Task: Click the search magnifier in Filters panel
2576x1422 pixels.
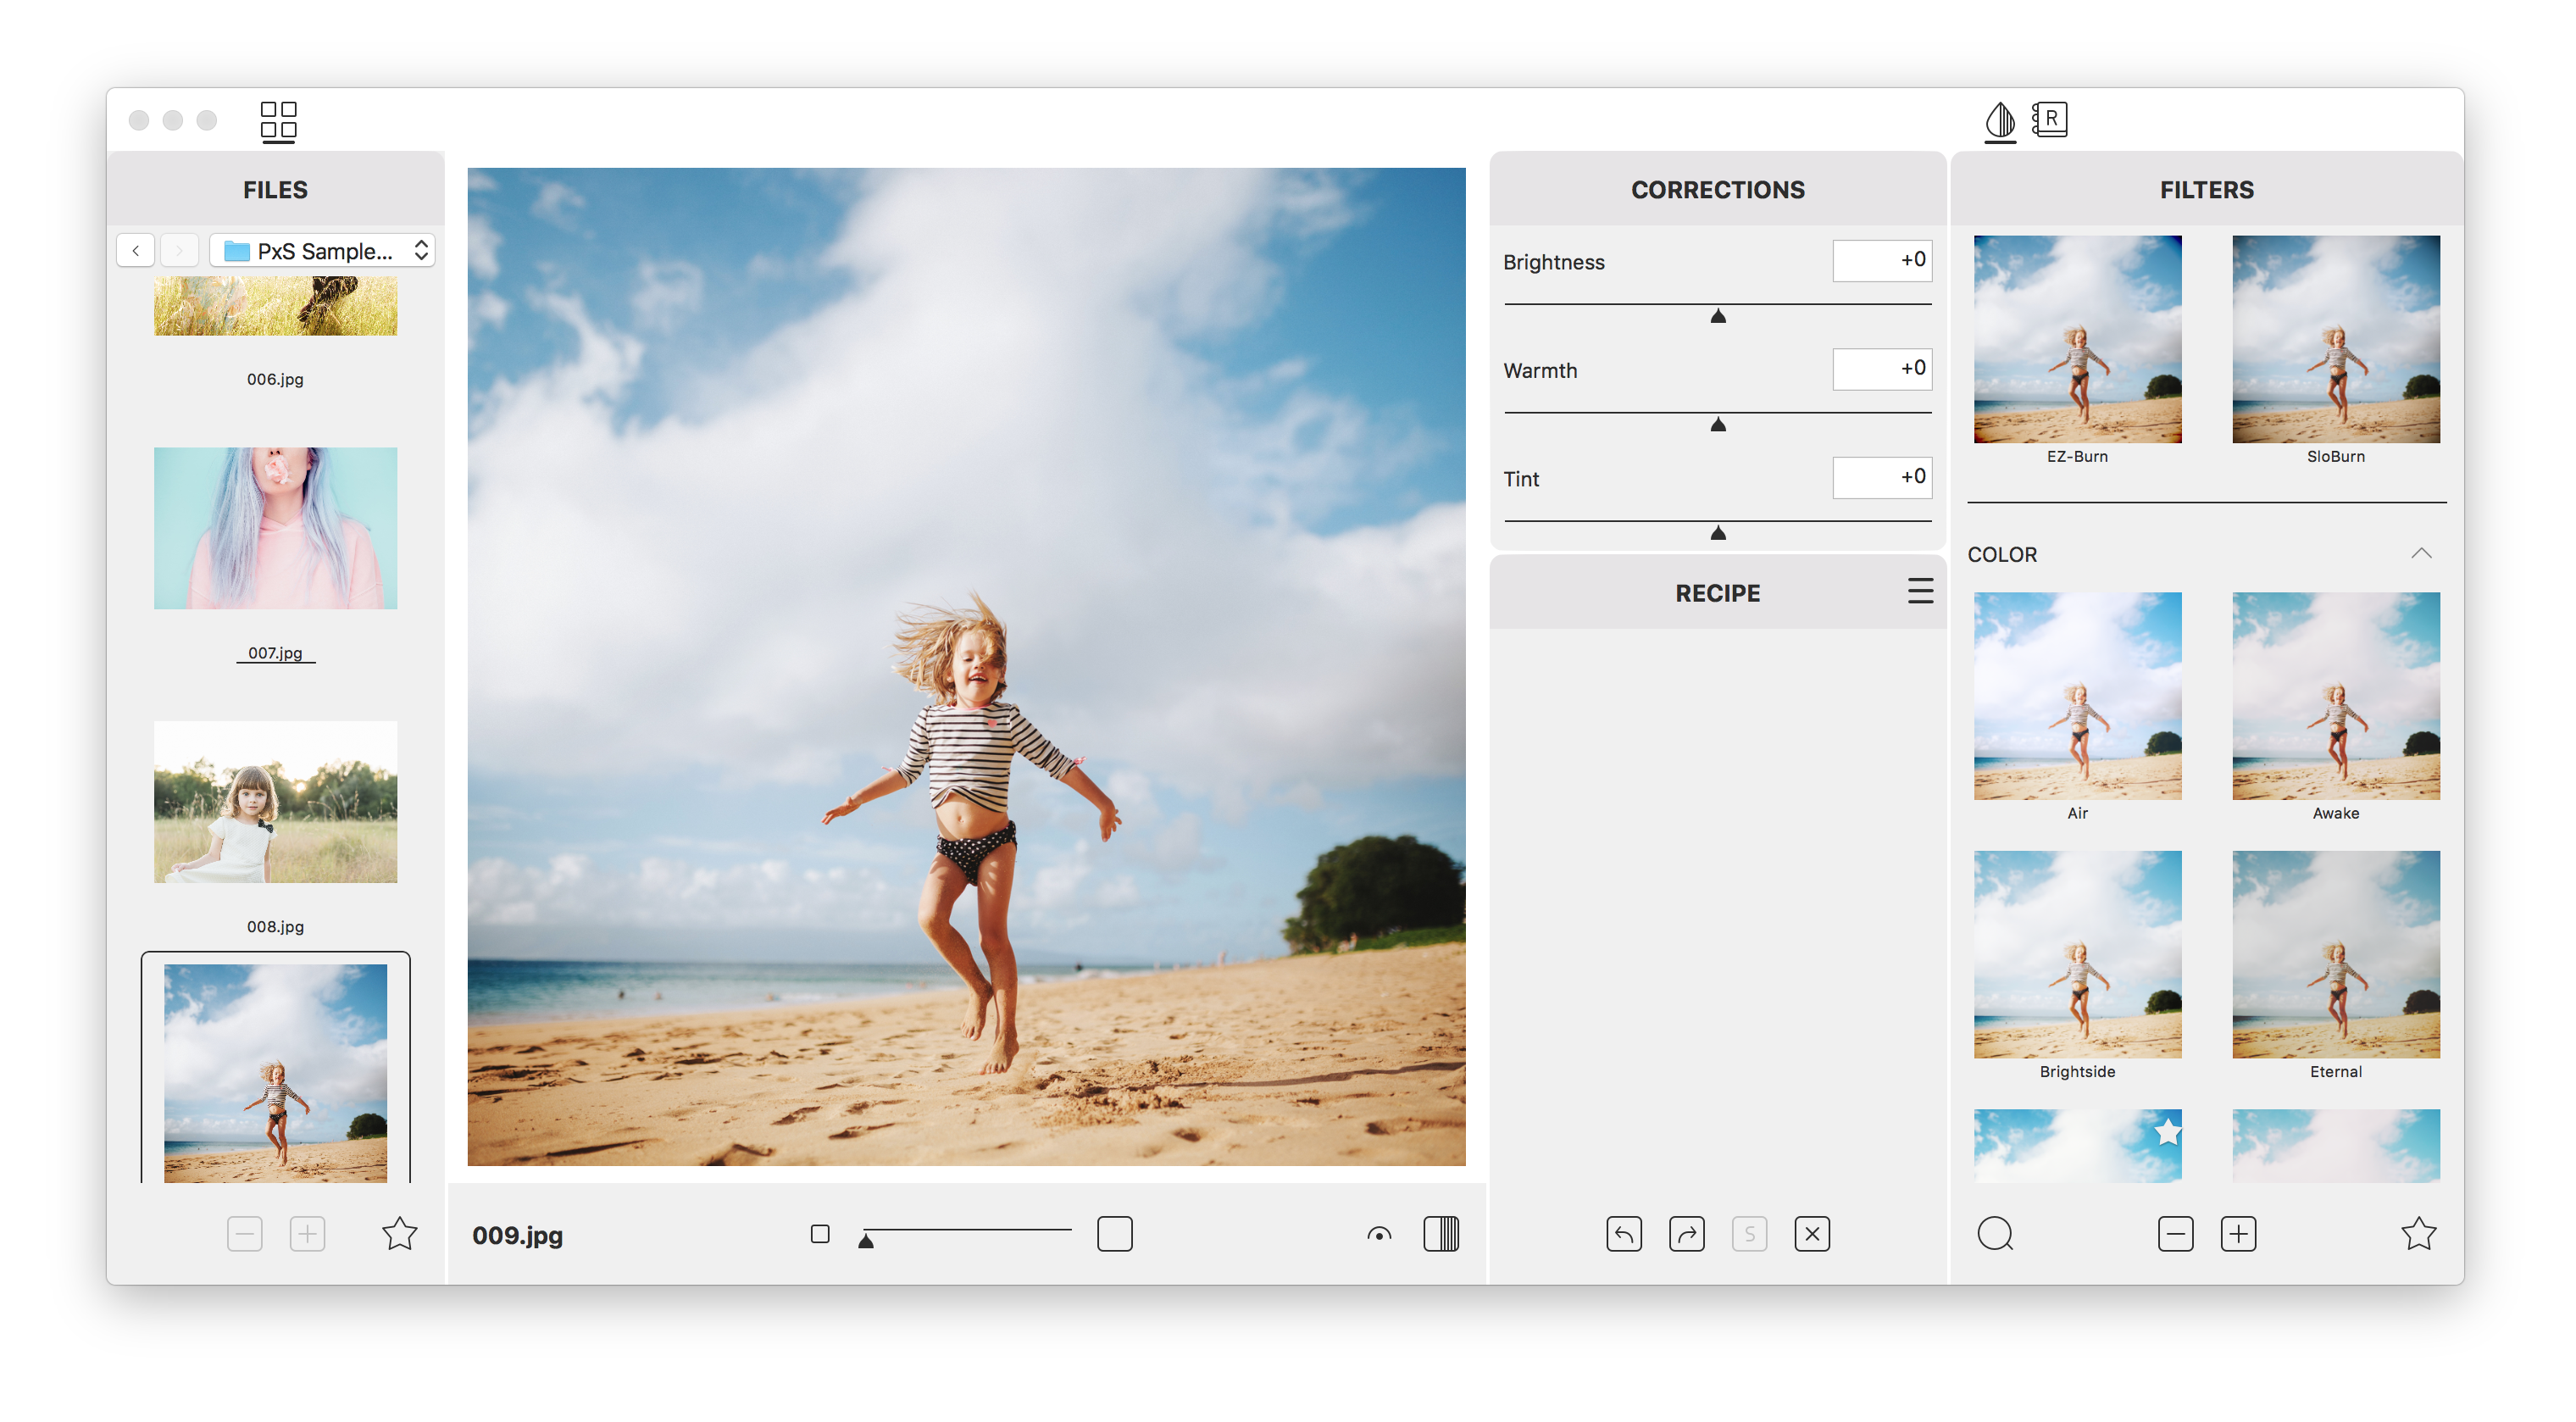Action: (x=1995, y=1234)
